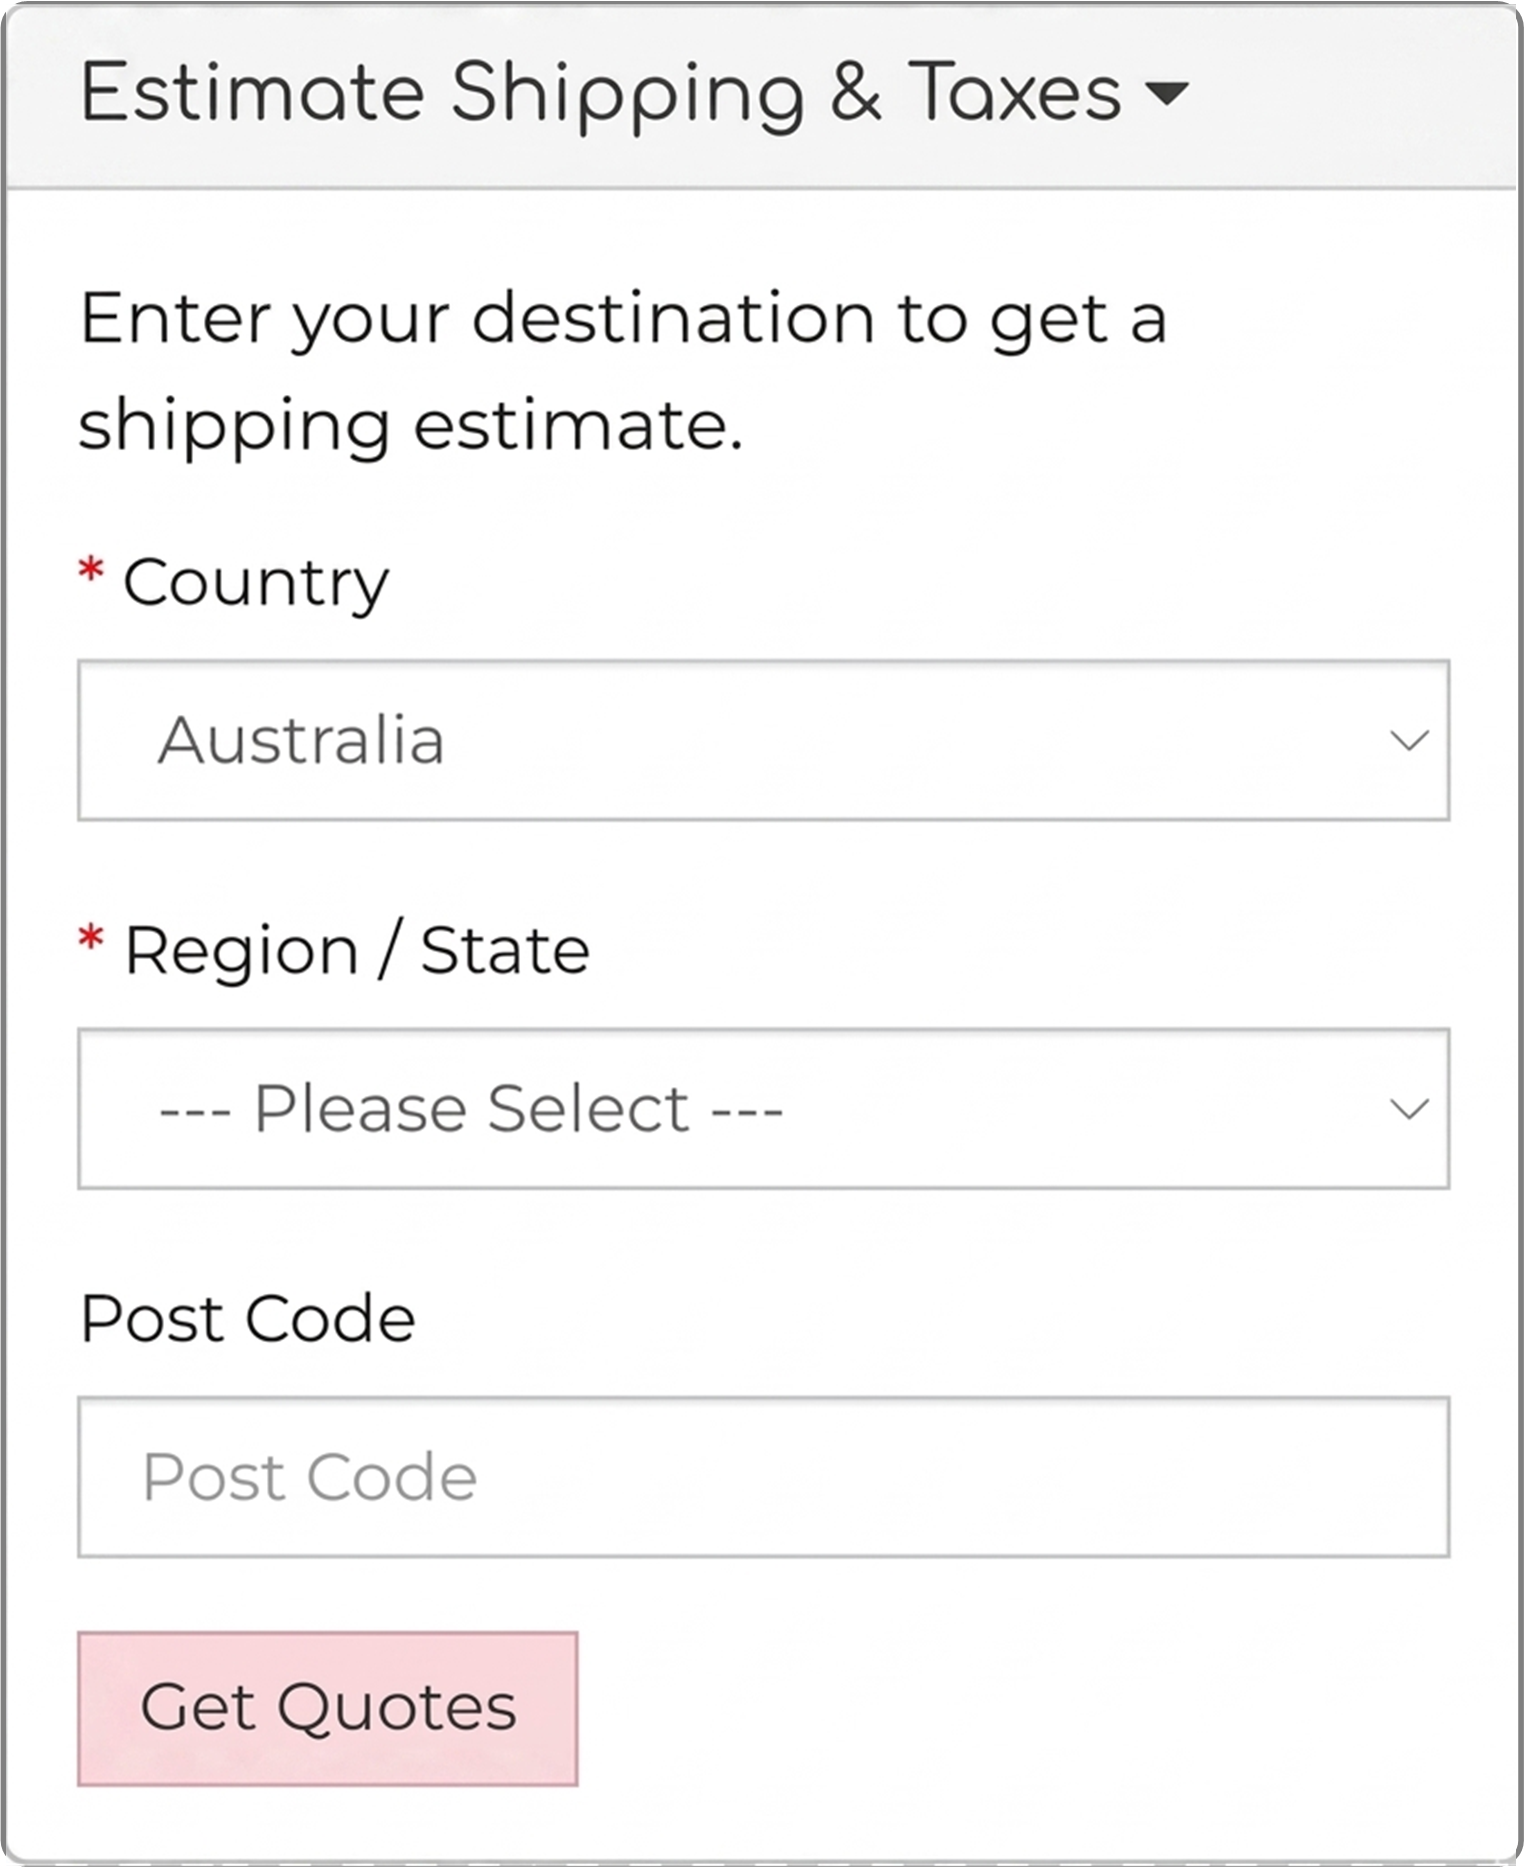Click the chevron in Region / State field

(x=1408, y=1109)
